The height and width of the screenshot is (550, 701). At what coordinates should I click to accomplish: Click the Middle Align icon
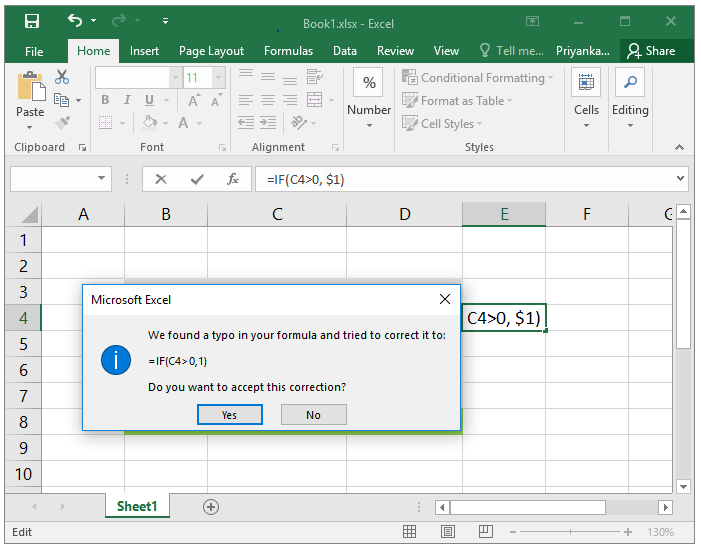[x=268, y=78]
